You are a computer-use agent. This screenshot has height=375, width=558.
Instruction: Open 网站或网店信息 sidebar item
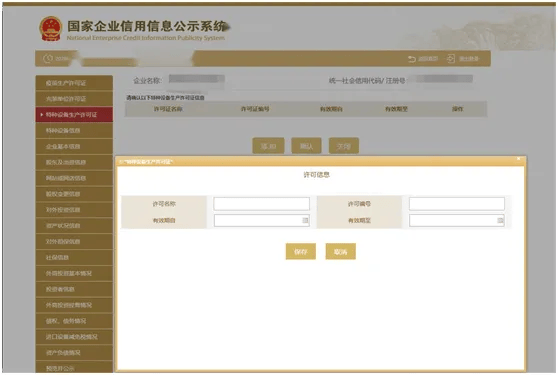point(74,178)
